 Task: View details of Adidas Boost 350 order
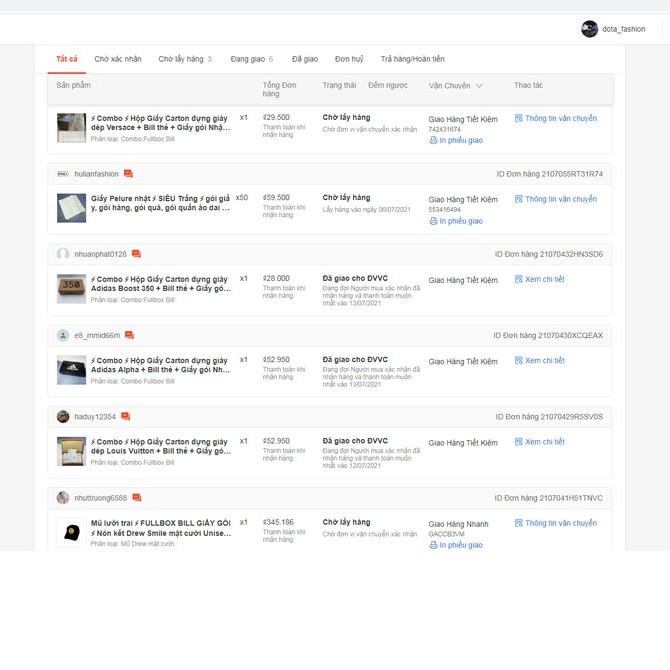(x=544, y=280)
